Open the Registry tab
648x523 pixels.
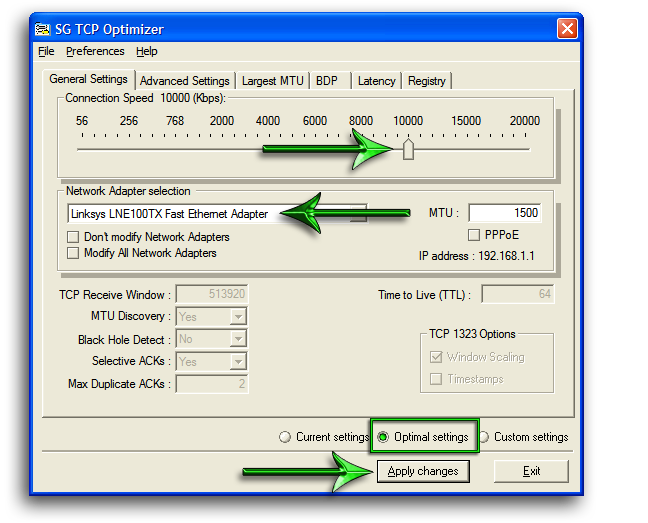pyautogui.click(x=427, y=81)
